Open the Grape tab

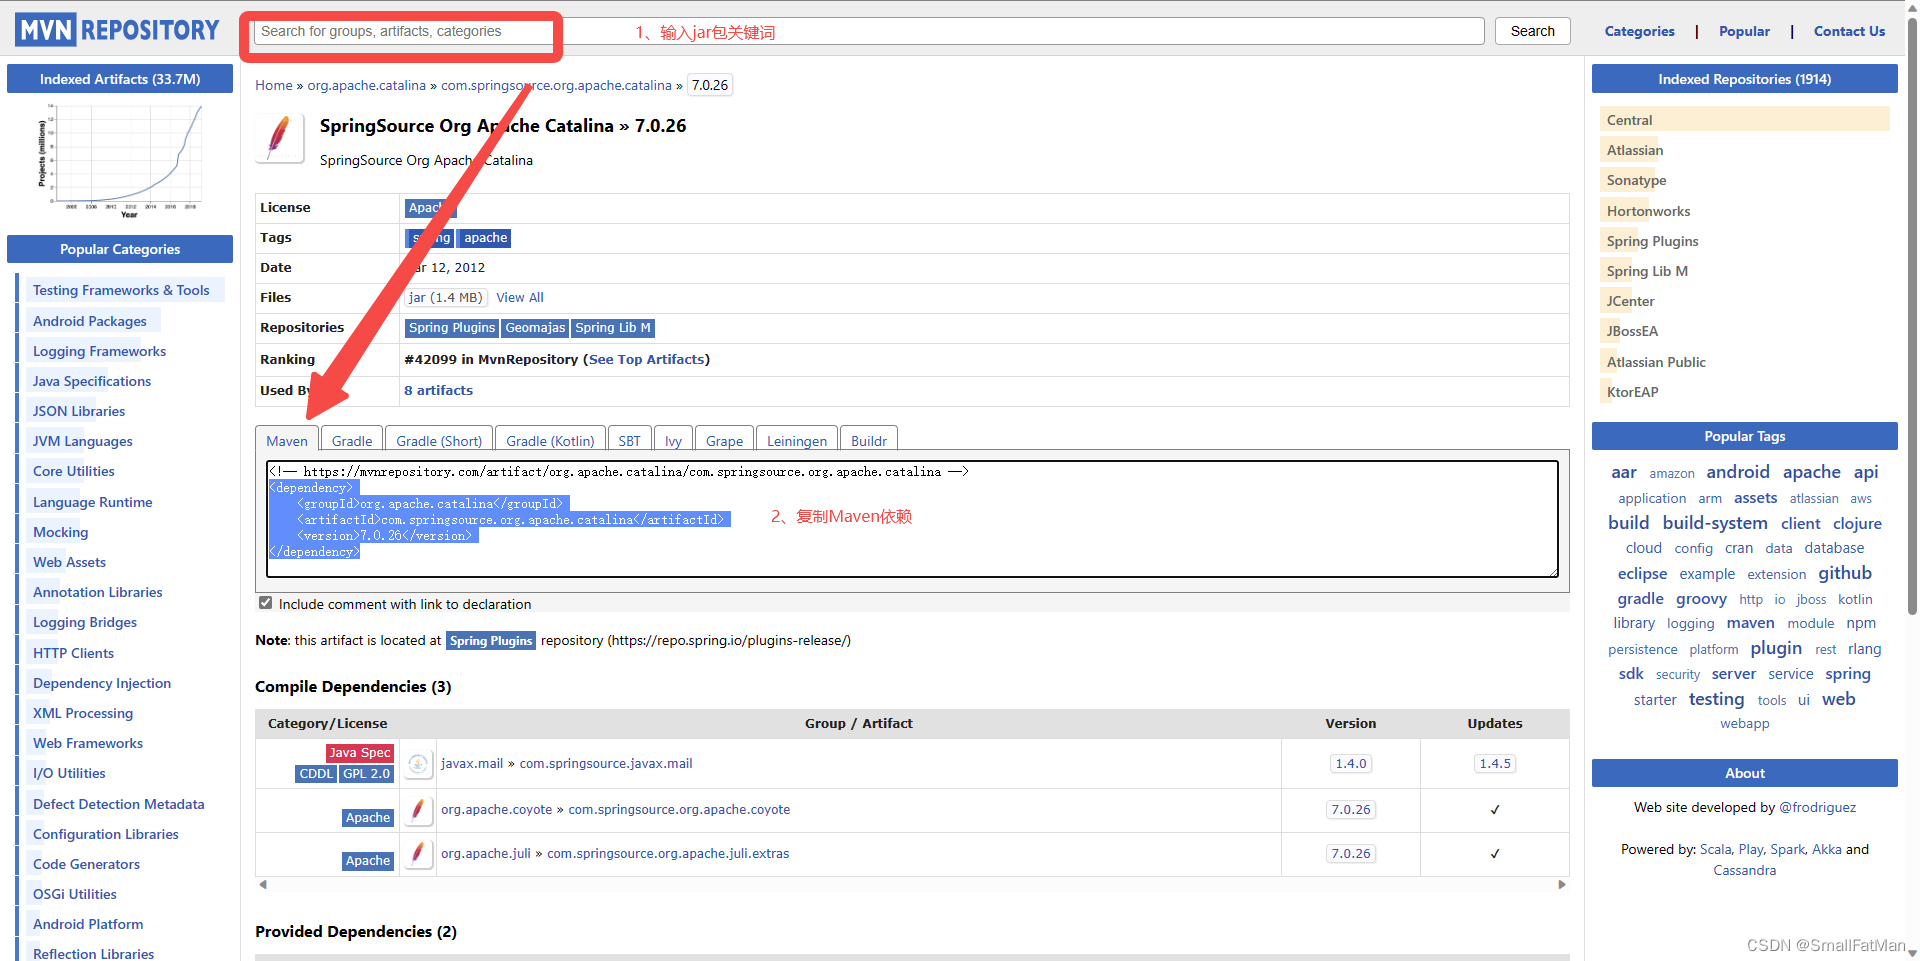coord(724,441)
